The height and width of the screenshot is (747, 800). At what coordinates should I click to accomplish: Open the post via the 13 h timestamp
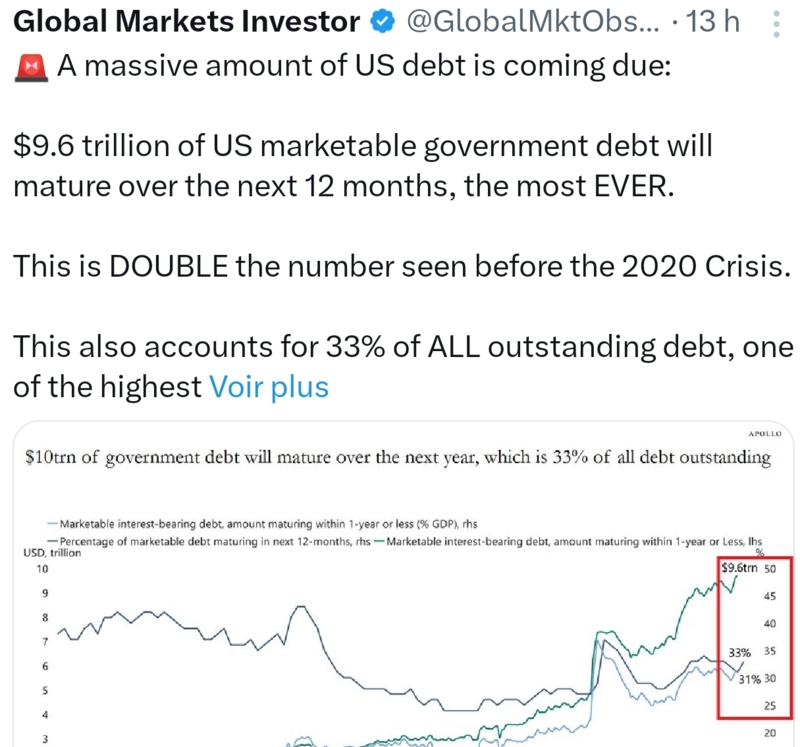(x=714, y=22)
